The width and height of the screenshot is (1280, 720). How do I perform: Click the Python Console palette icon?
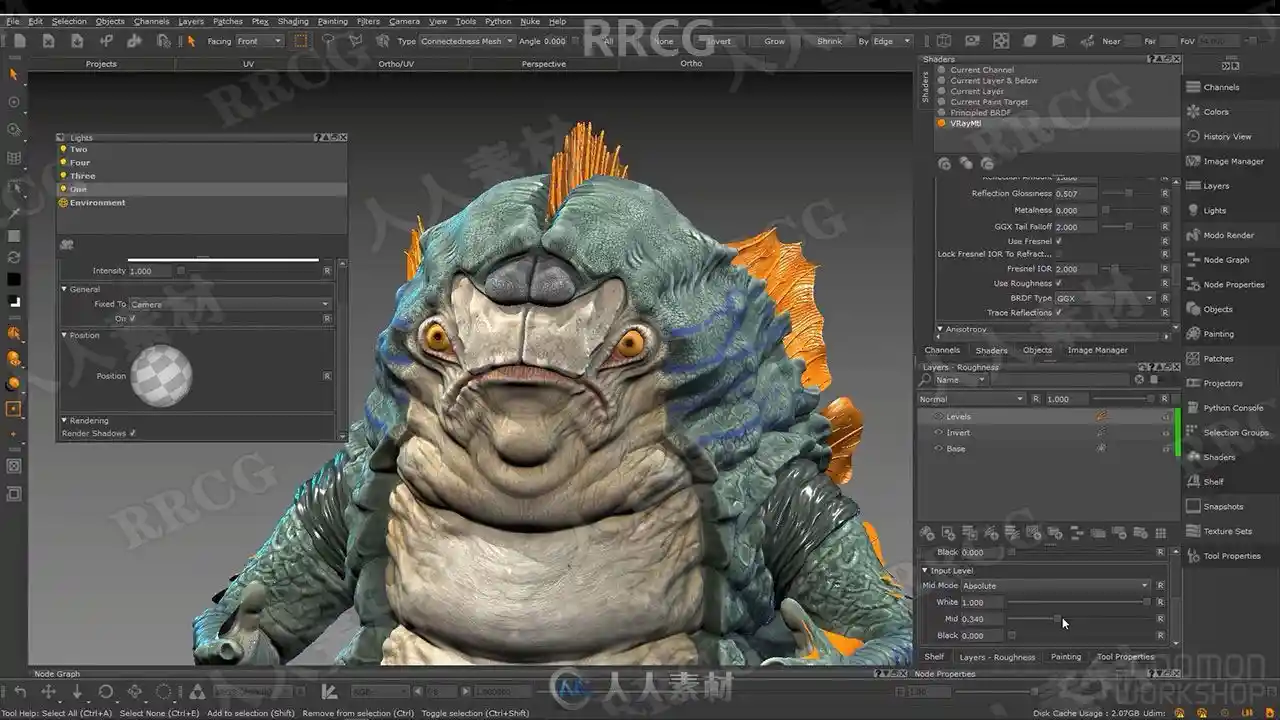[x=1193, y=408]
